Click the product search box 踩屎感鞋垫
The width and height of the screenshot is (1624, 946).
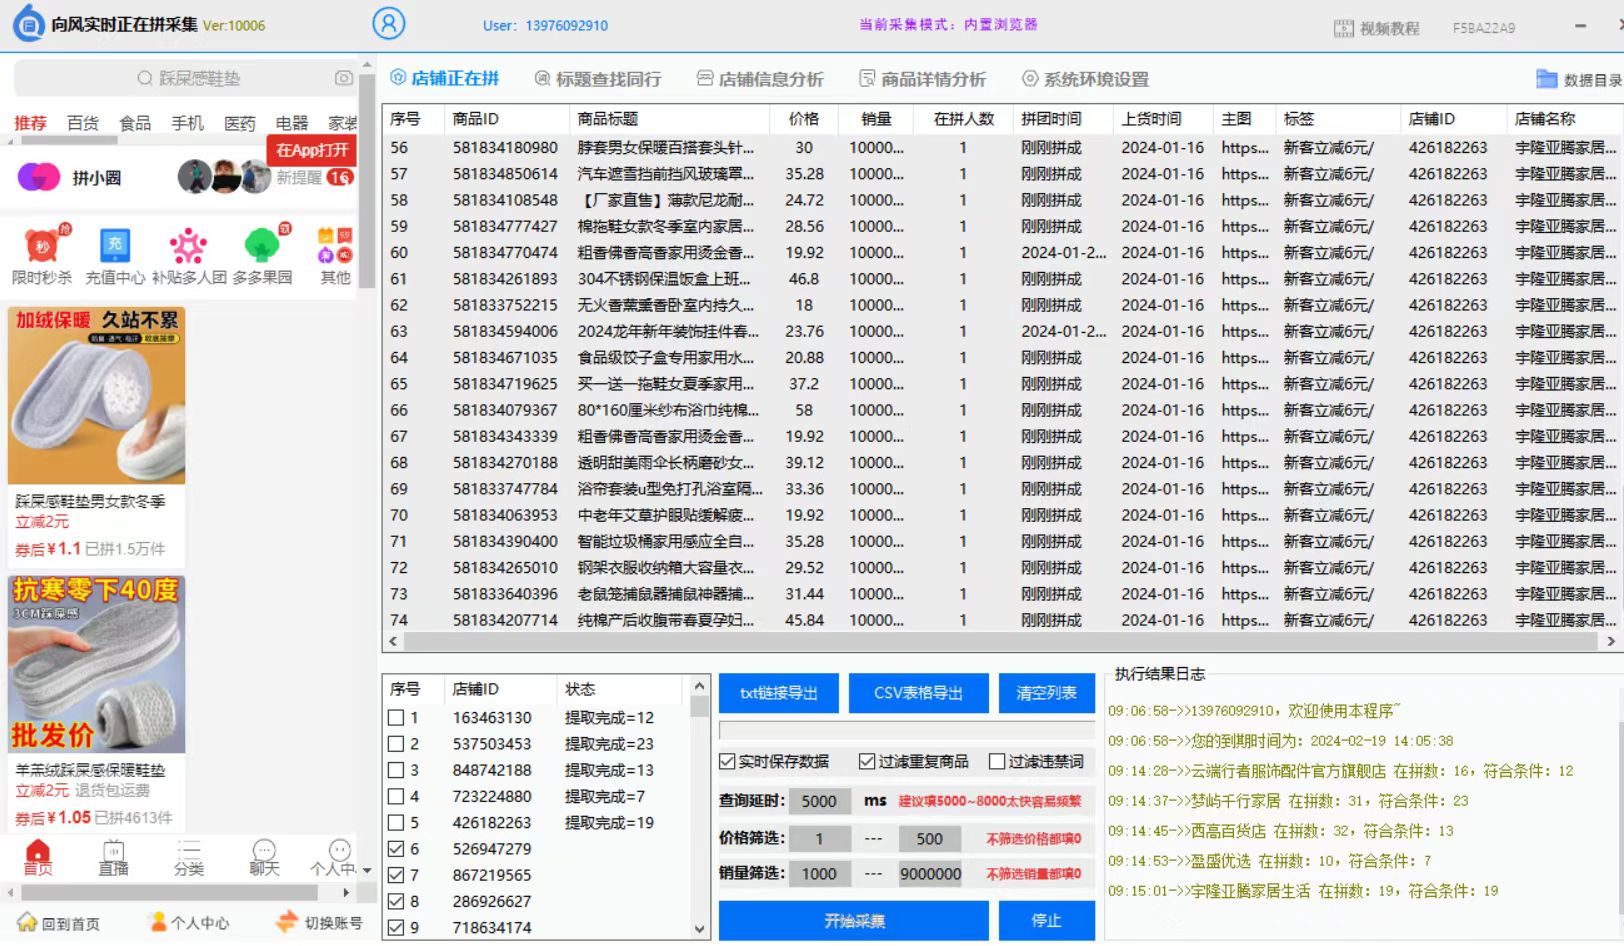click(187, 78)
